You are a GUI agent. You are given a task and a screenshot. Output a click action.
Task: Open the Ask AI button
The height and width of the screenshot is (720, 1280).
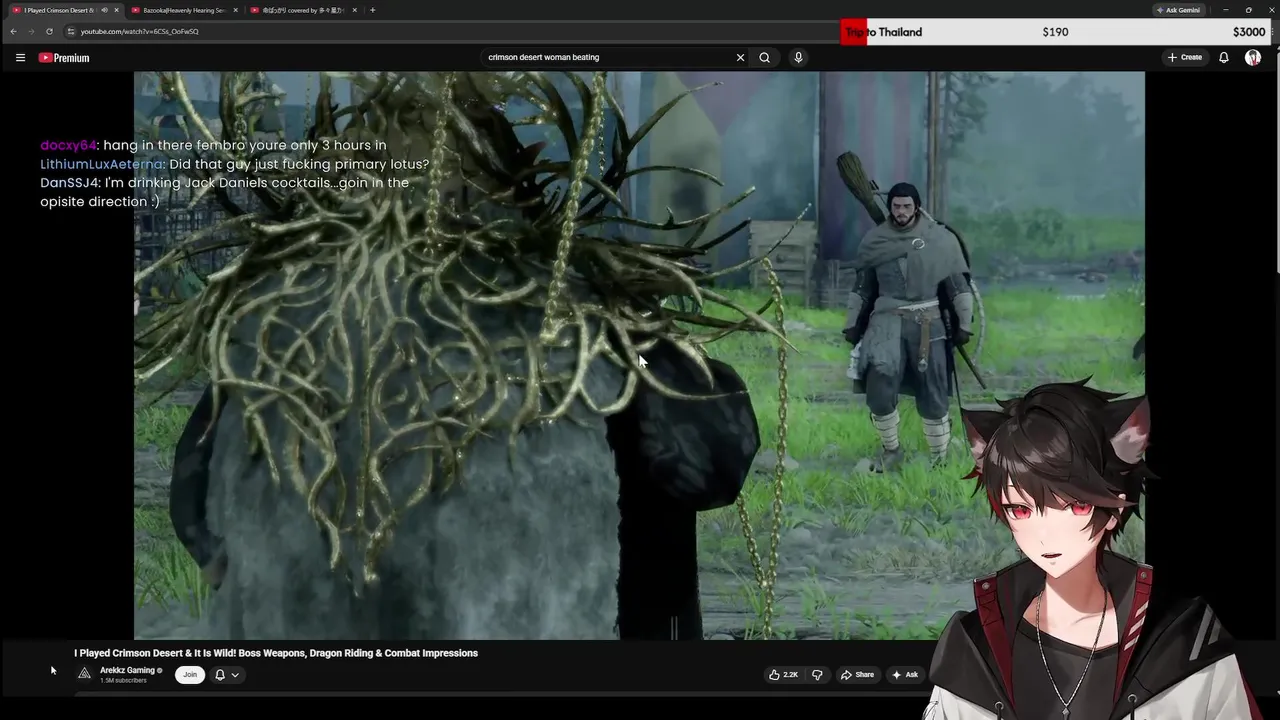click(905, 675)
